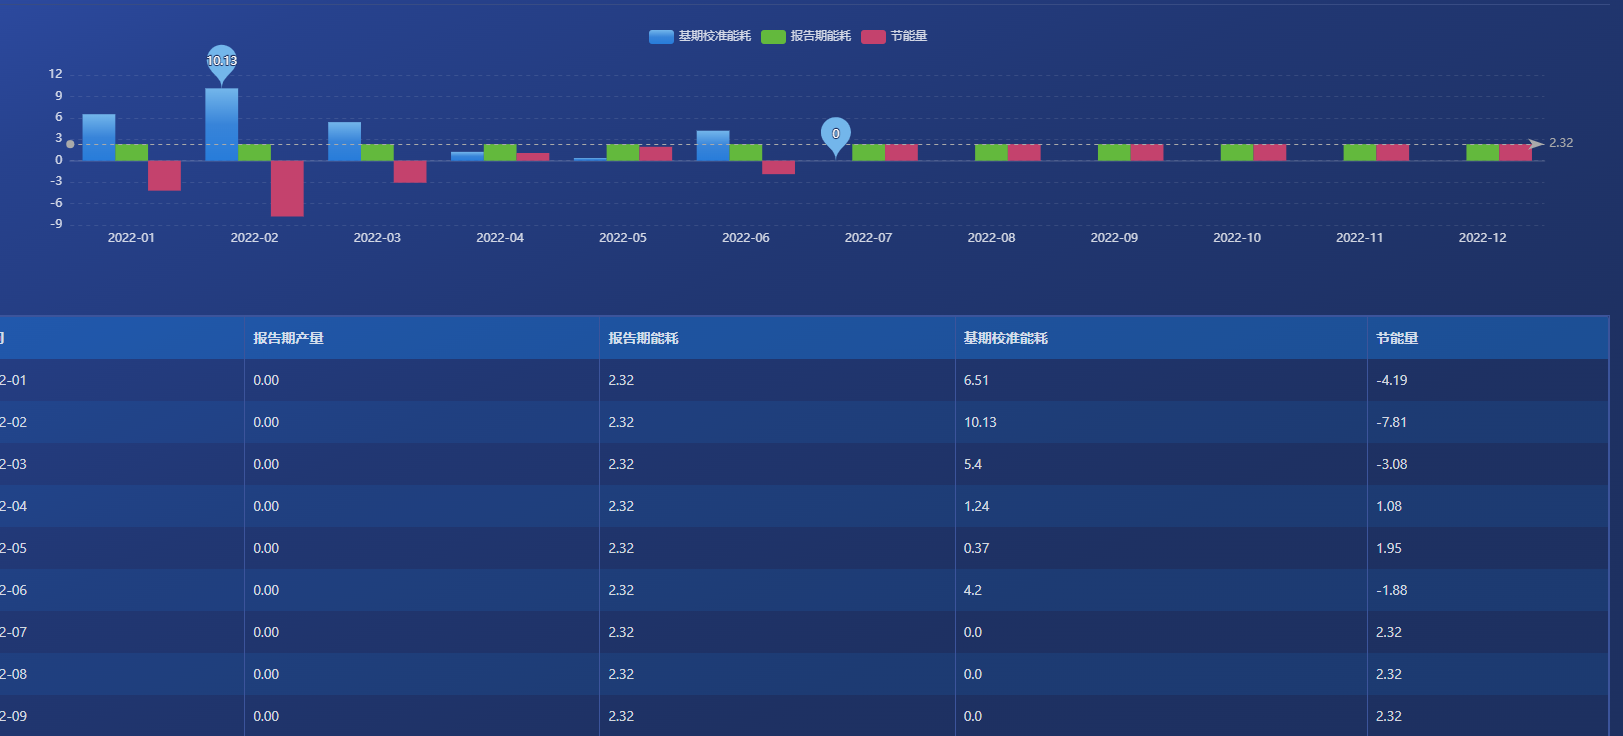Select the table cell showing 10.13
Screen dimensions: 1623x736
1161,422
